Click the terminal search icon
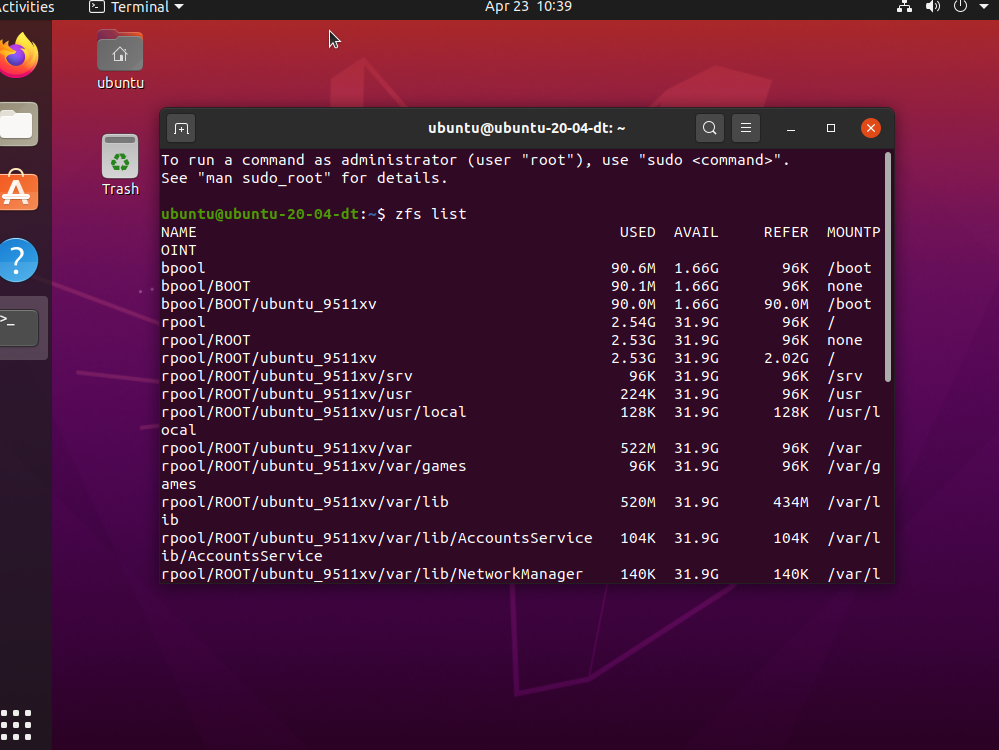The image size is (999, 750). [x=709, y=128]
